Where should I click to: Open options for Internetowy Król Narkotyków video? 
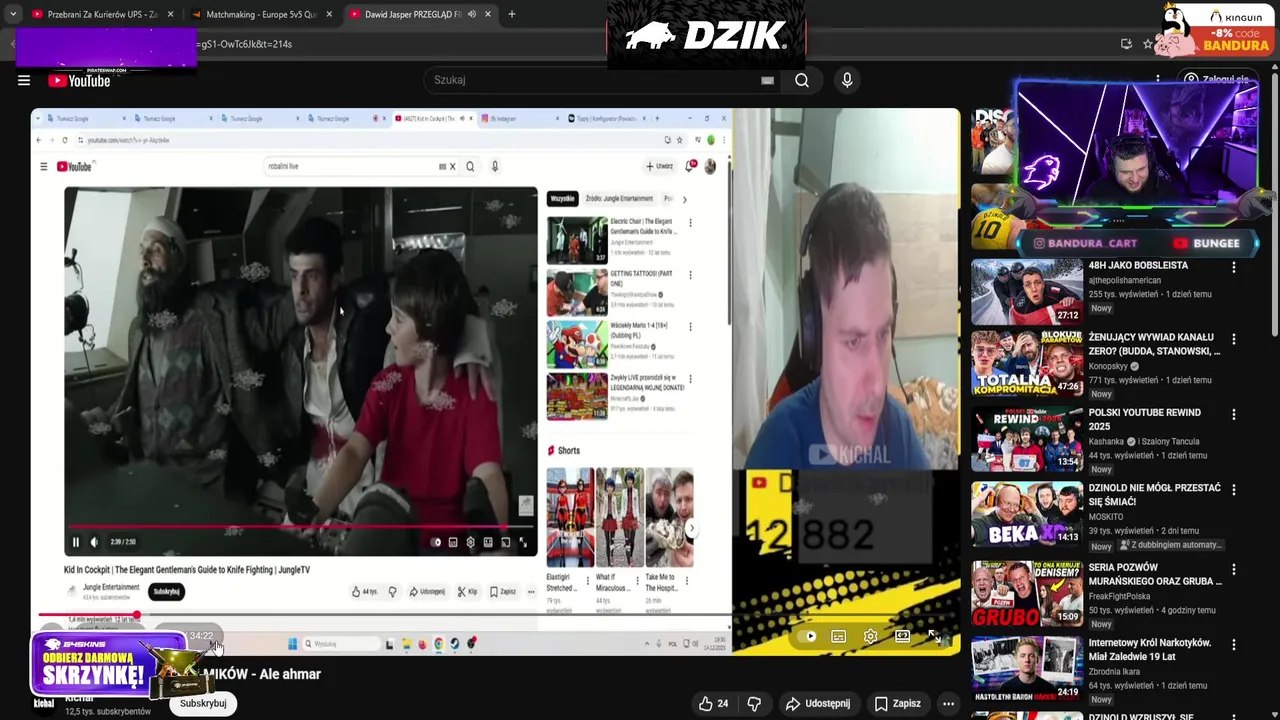click(1234, 645)
